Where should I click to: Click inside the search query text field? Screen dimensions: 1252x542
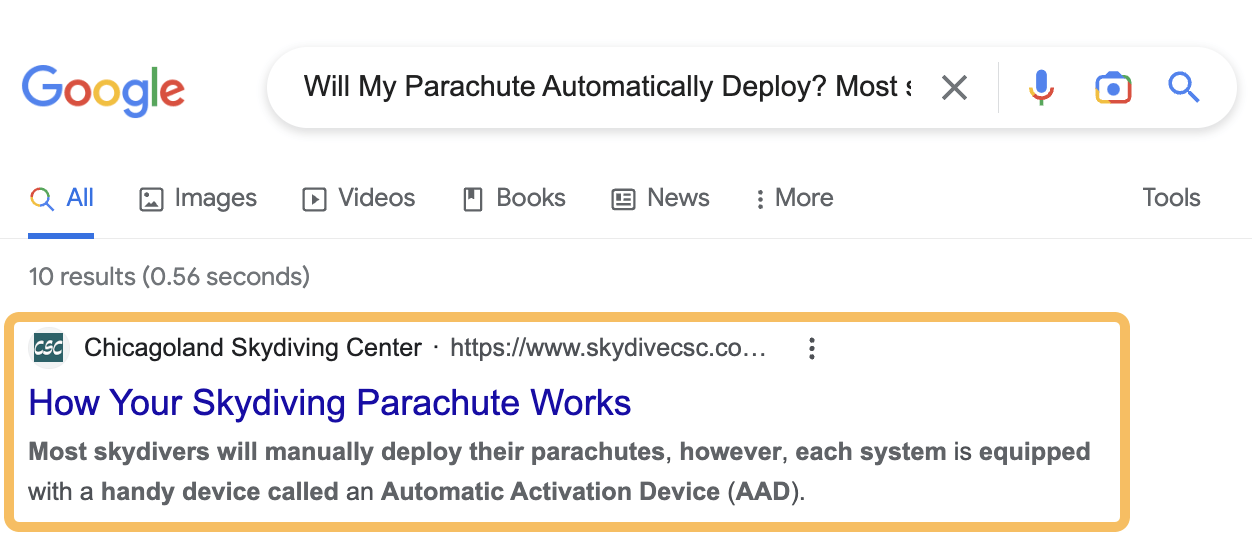tap(606, 88)
